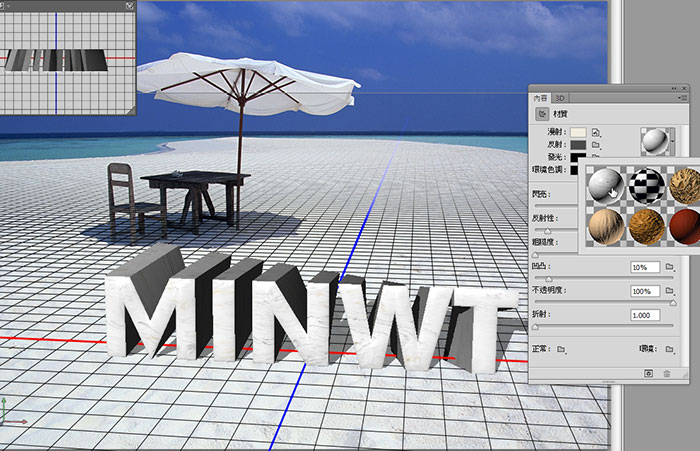Delete material using the trash icon
700x451 pixels.
(x=667, y=372)
